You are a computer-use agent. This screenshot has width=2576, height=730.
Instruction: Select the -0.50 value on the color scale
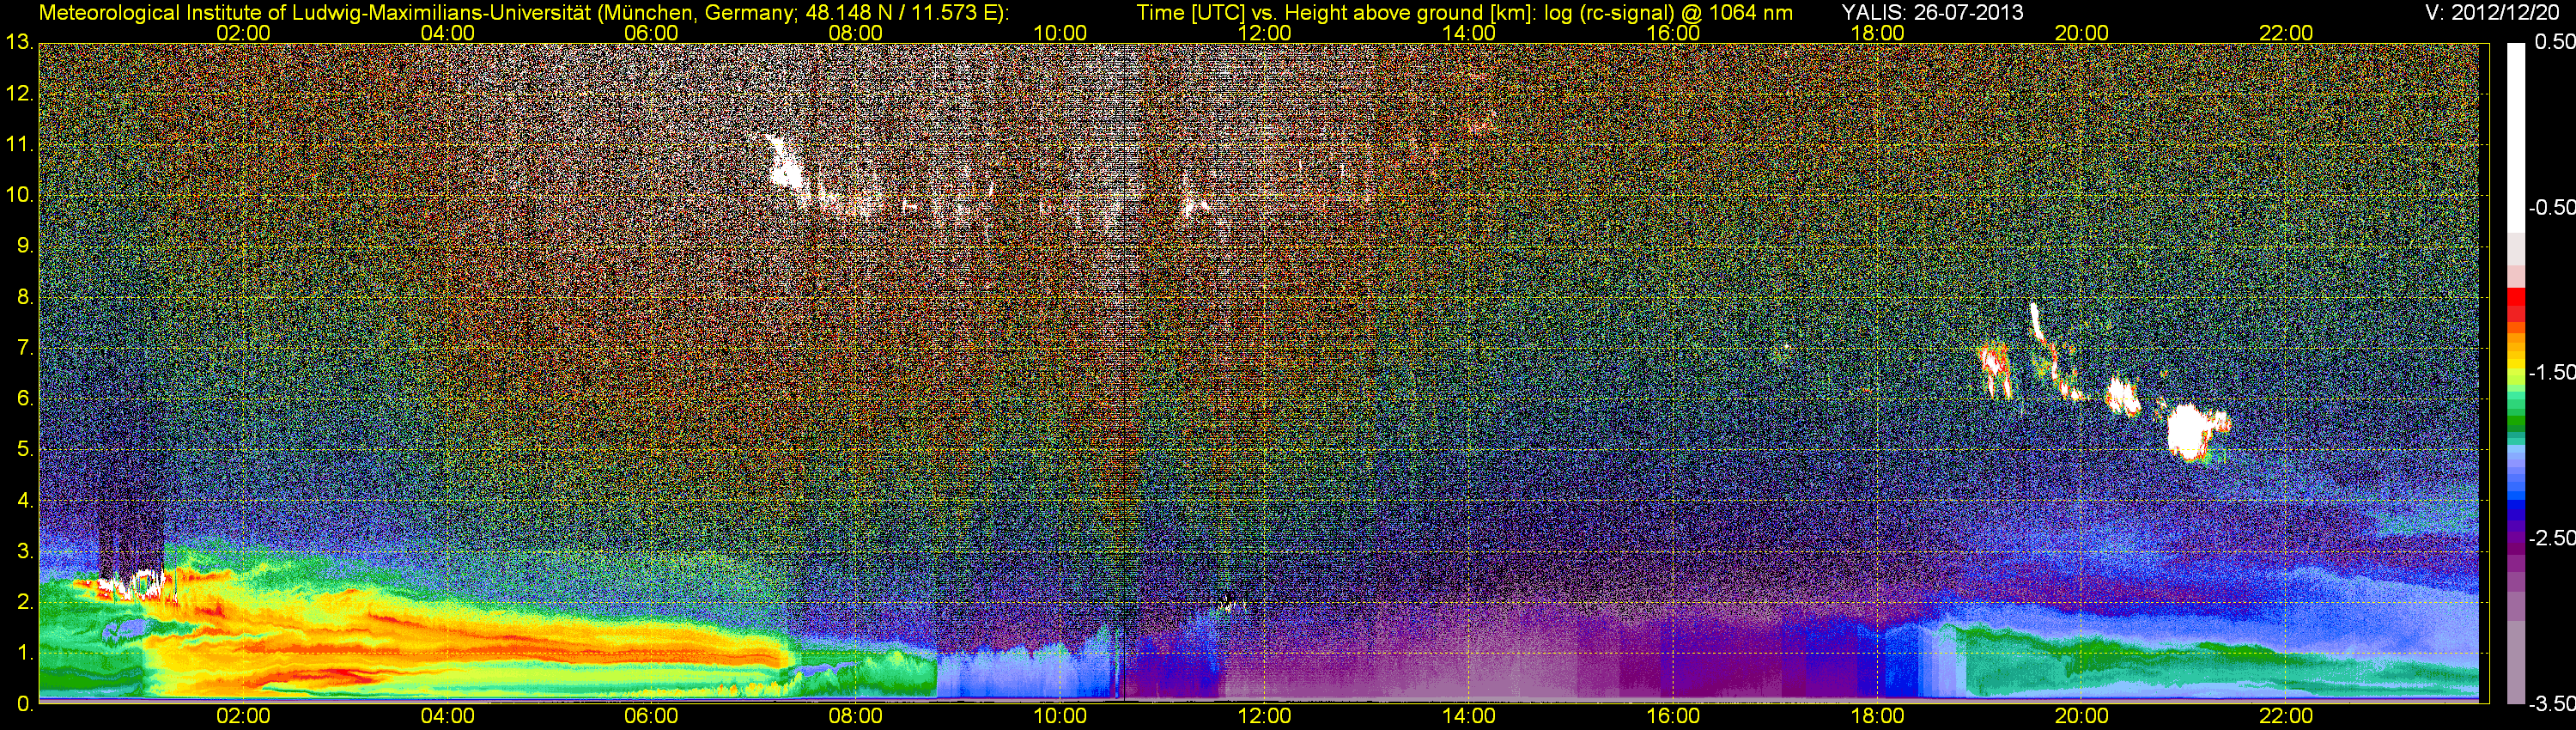tap(2550, 207)
